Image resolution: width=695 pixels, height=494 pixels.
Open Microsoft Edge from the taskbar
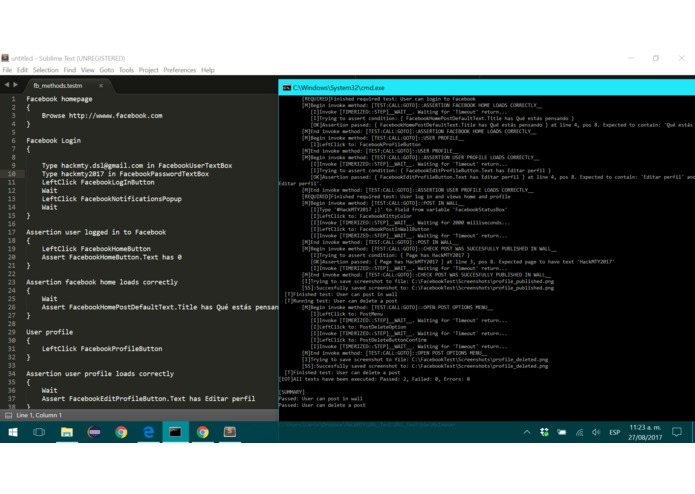[x=148, y=432]
